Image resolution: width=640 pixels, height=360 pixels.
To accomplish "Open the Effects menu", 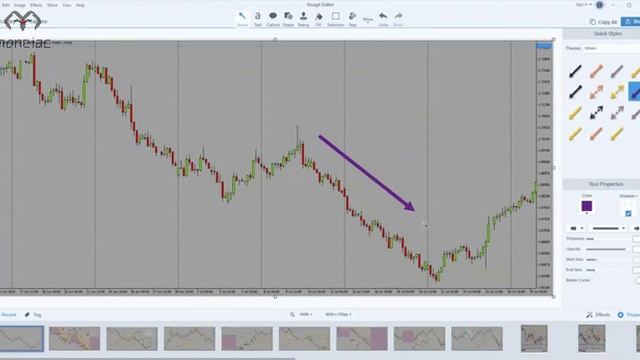I will coord(36,5).
